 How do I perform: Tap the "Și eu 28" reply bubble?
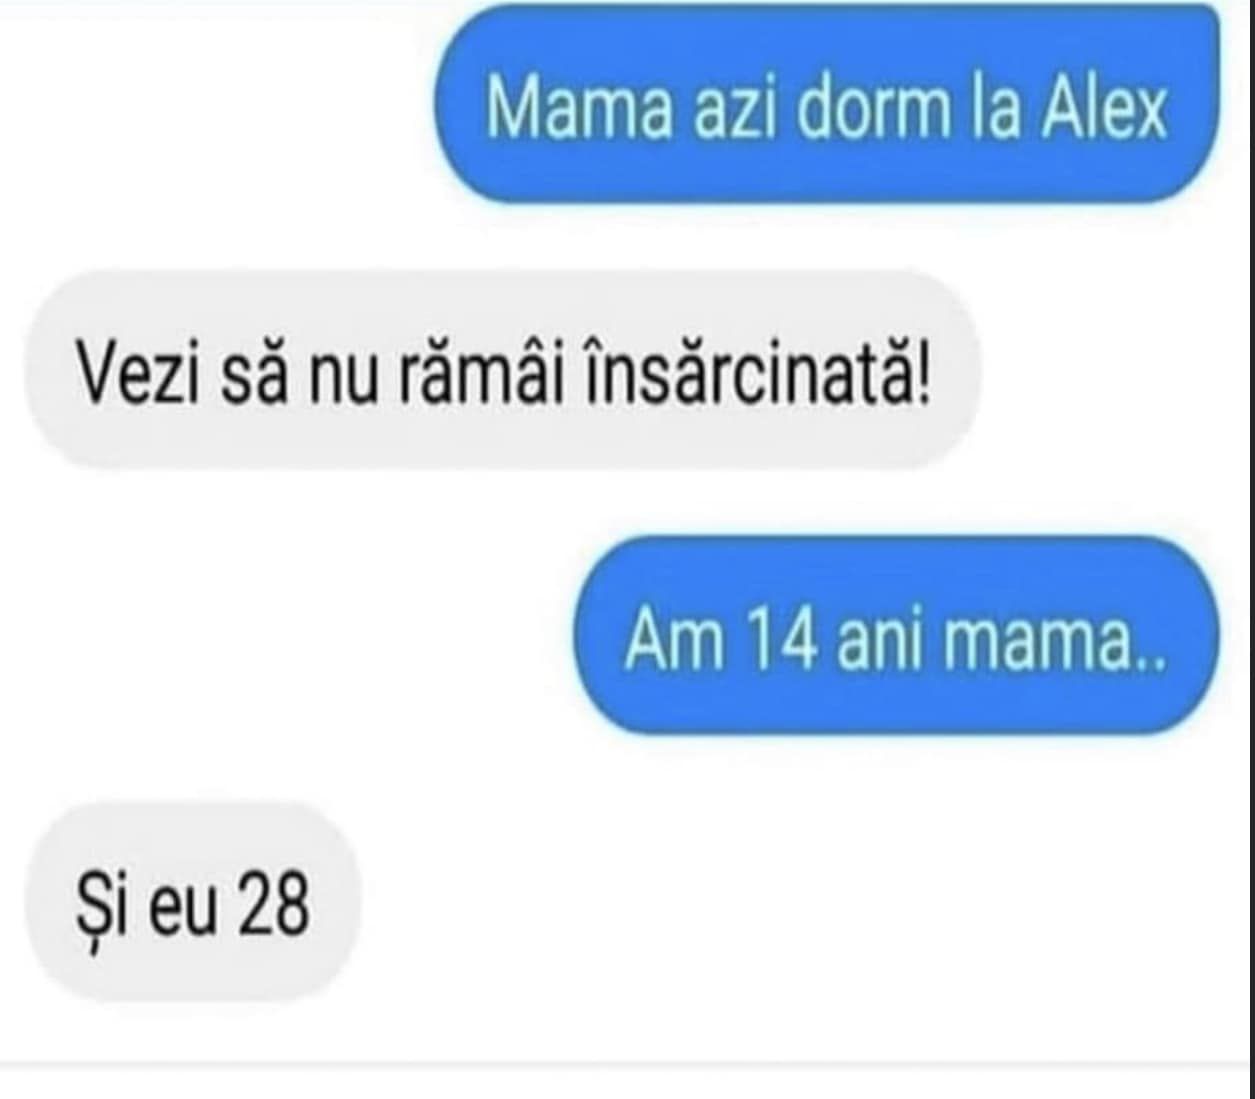coord(192,902)
